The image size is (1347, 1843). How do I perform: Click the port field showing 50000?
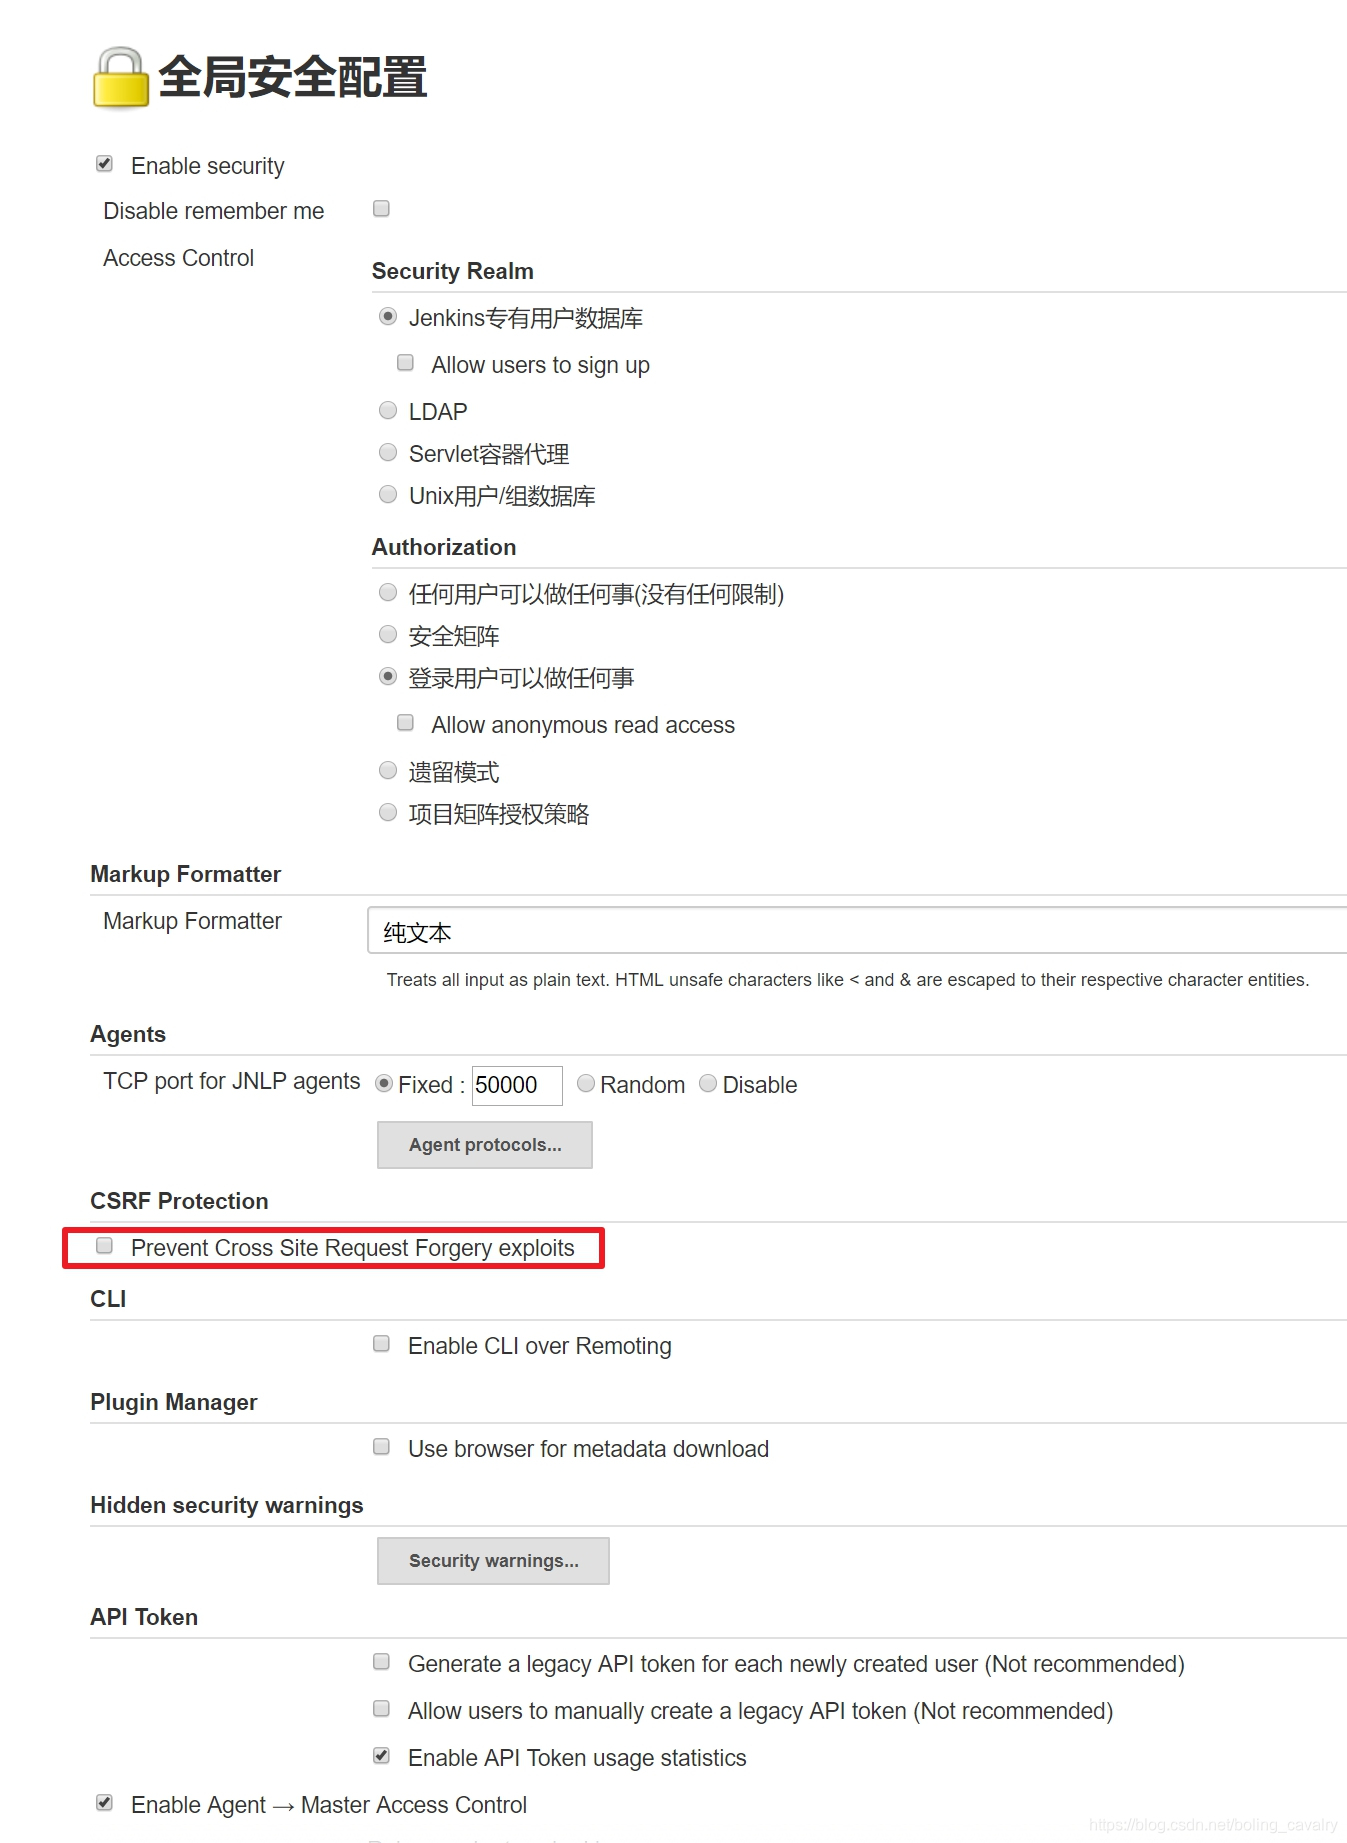(x=517, y=1085)
